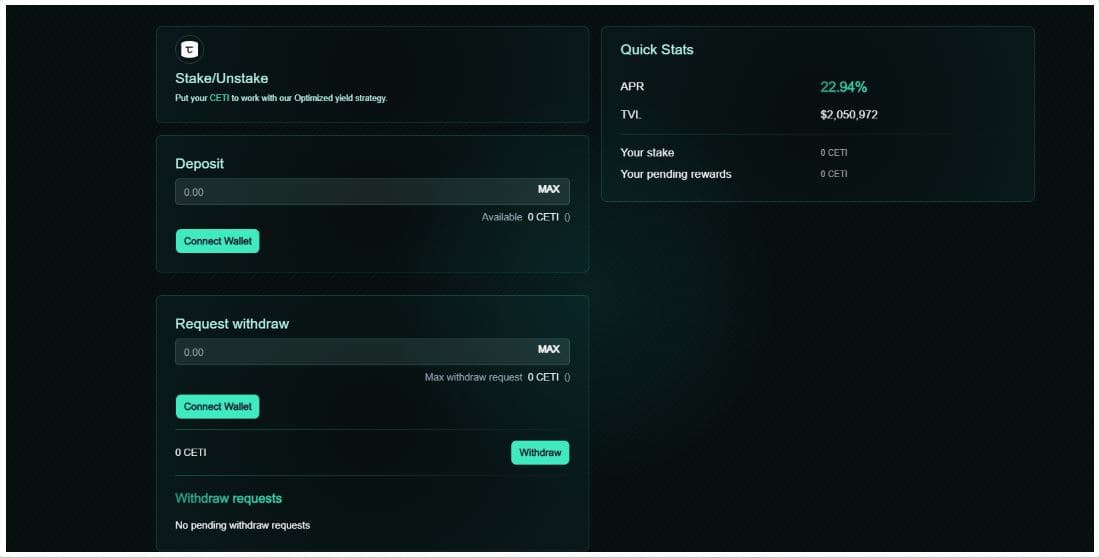Focus the Request withdraw amount input
Screen dimensions: 1099x558
click(x=350, y=352)
